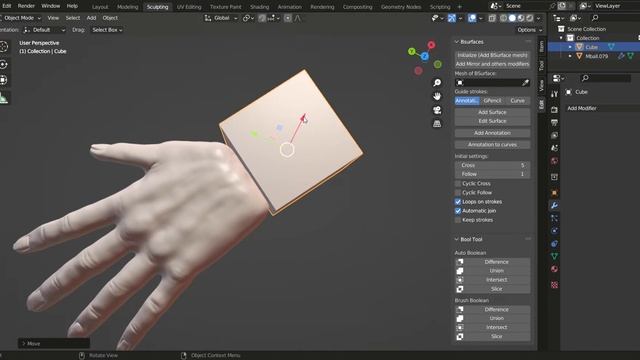Screen dimensions: 640x360
Task: Toggle viewport overlays button
Action: coord(472,18)
